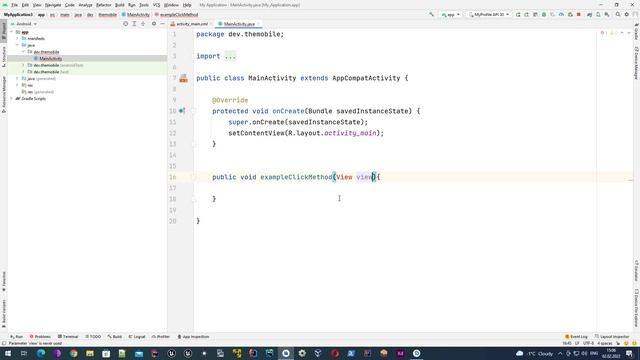
Task: Click the UTF-8 encoding in status bar
Action: [588, 343]
